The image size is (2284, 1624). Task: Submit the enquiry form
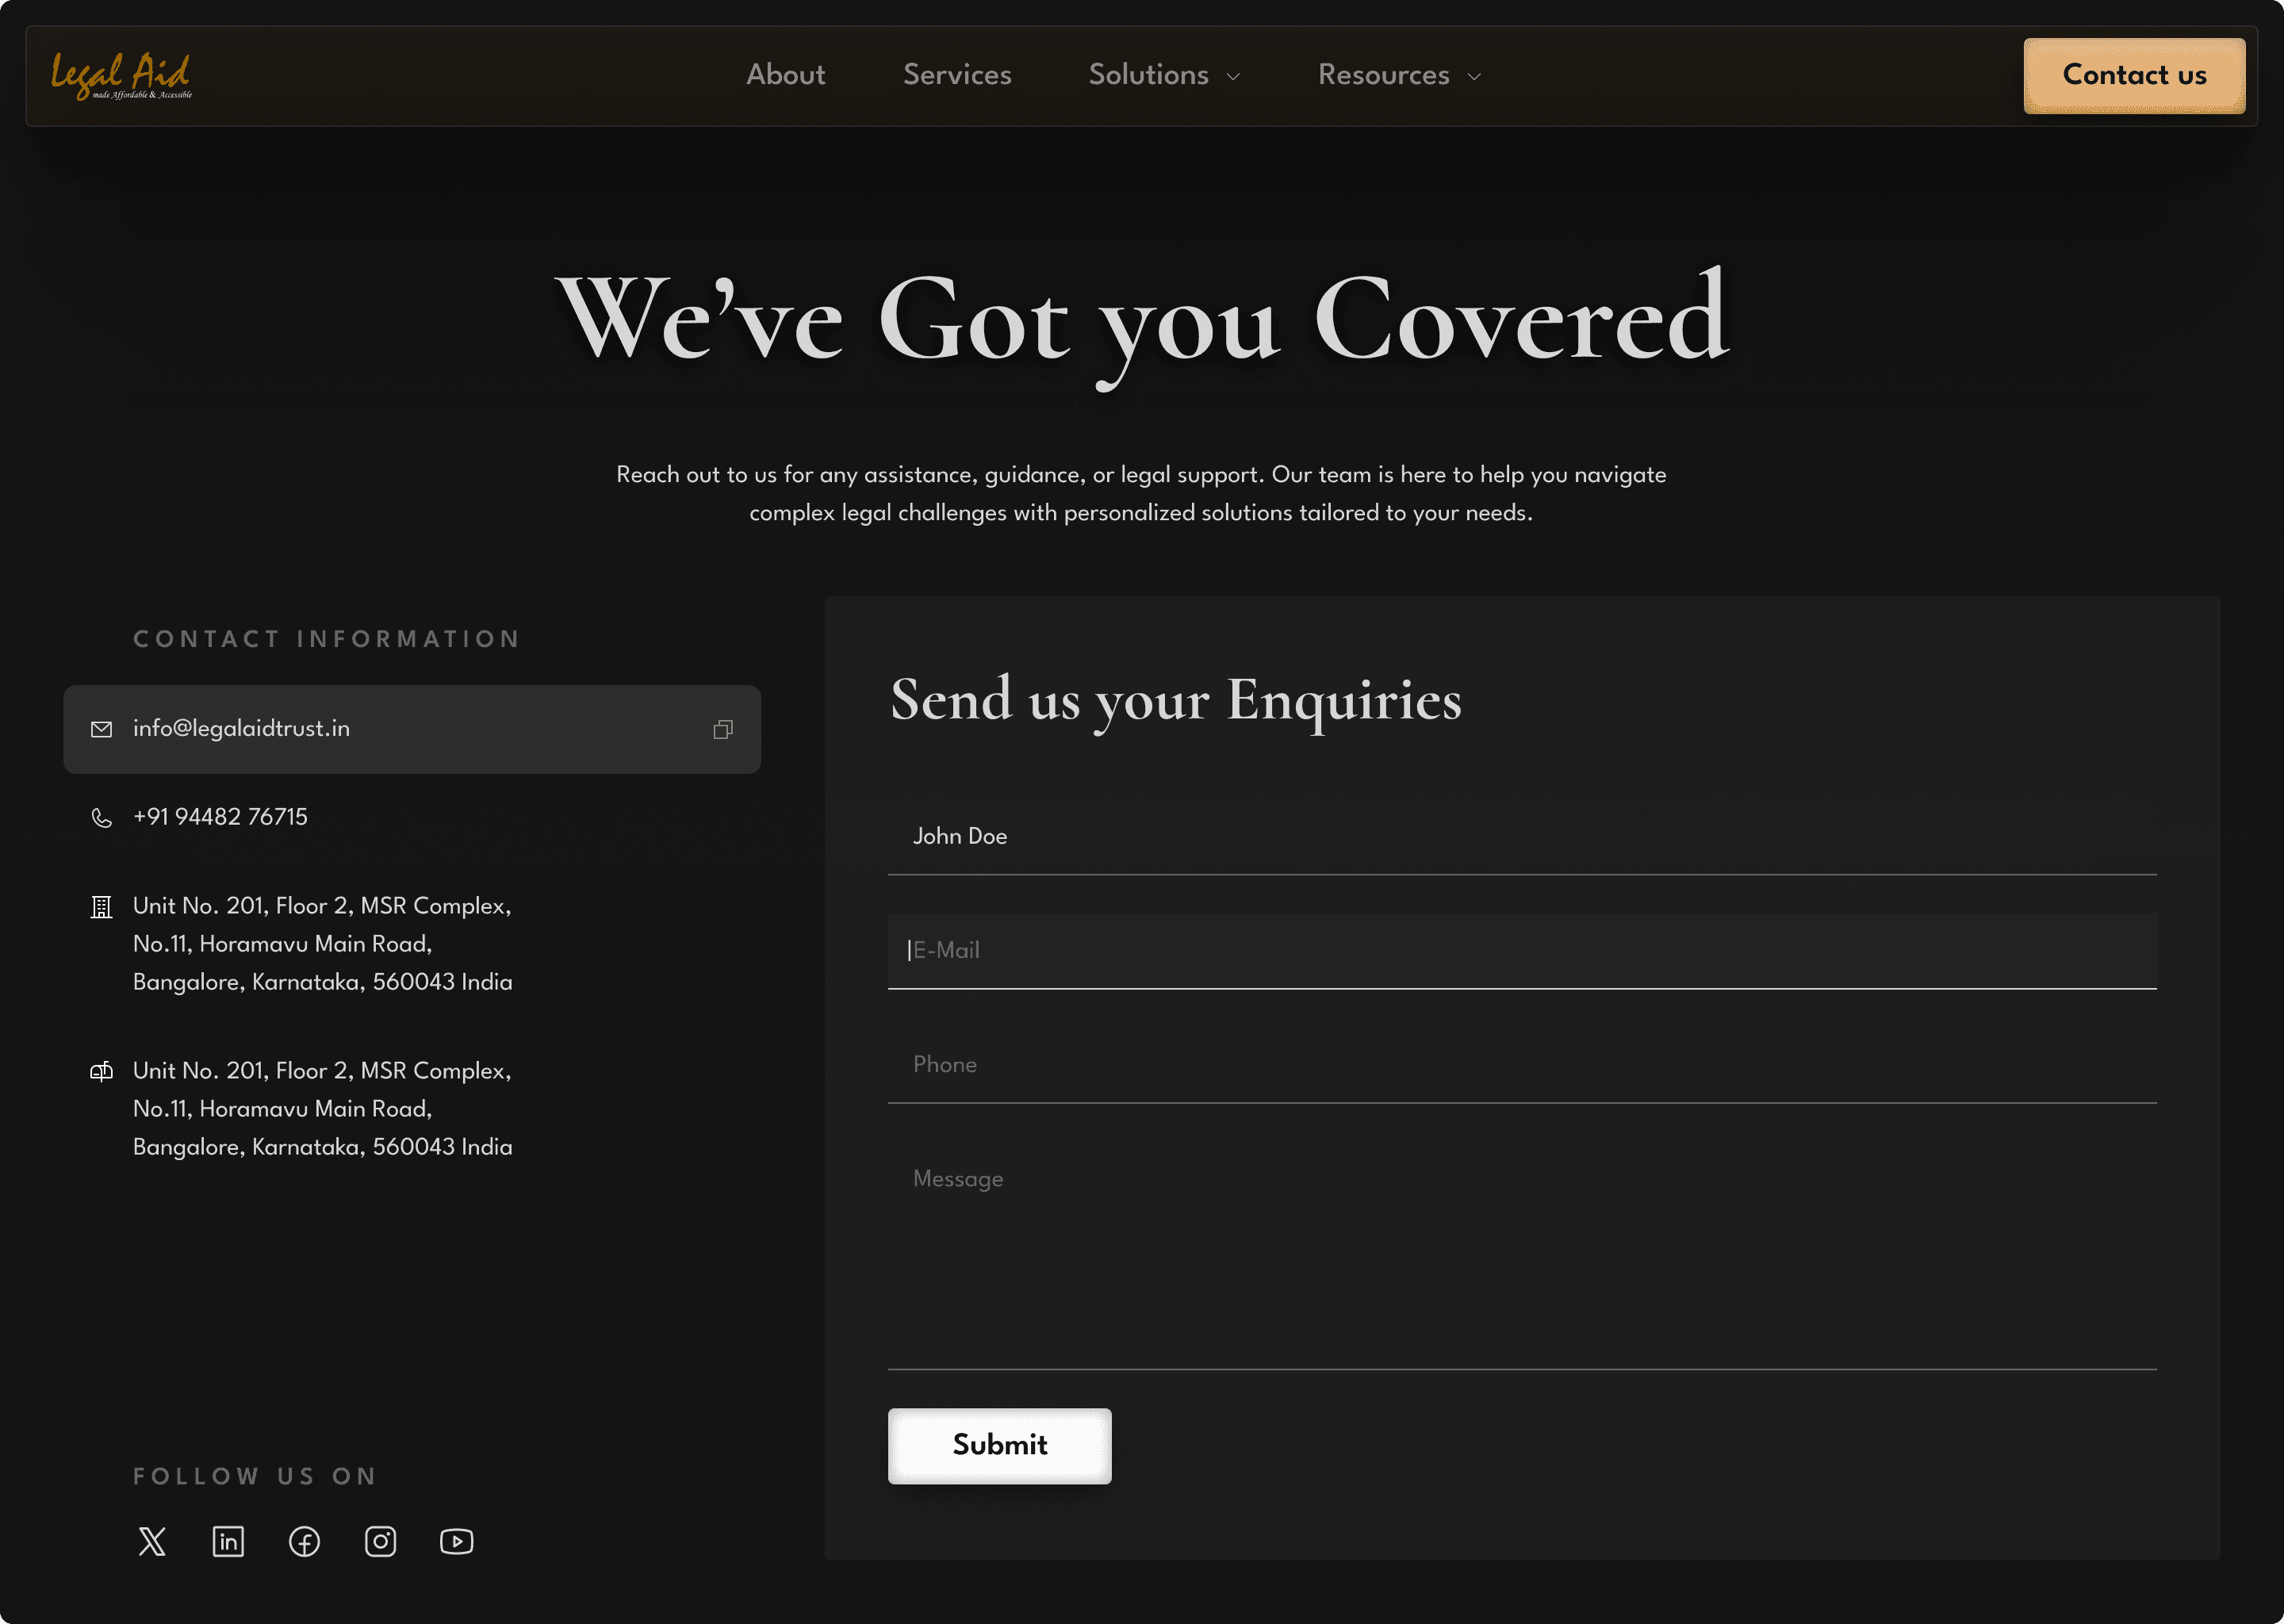point(999,1445)
